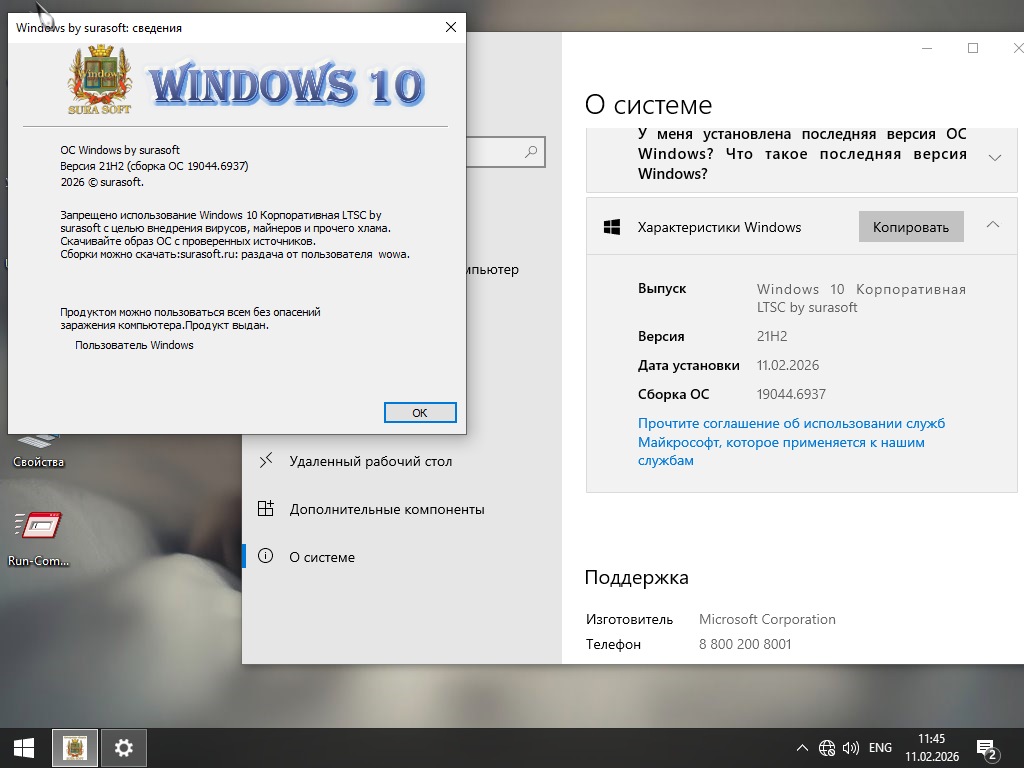
Task: Switch the ENG input language
Action: pos(880,748)
